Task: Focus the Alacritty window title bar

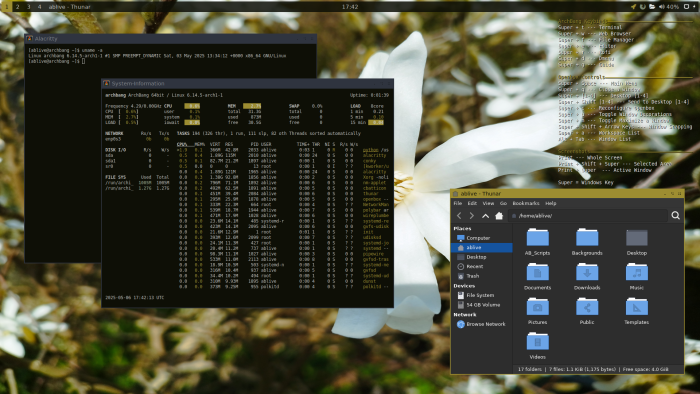Action: click(x=171, y=39)
